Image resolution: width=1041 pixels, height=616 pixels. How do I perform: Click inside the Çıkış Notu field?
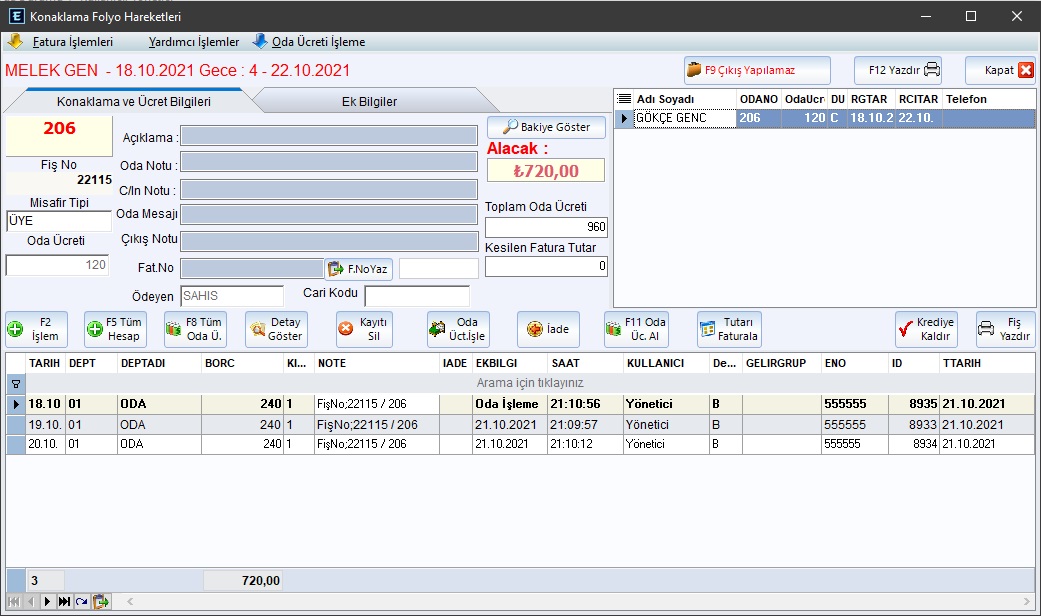click(x=329, y=241)
